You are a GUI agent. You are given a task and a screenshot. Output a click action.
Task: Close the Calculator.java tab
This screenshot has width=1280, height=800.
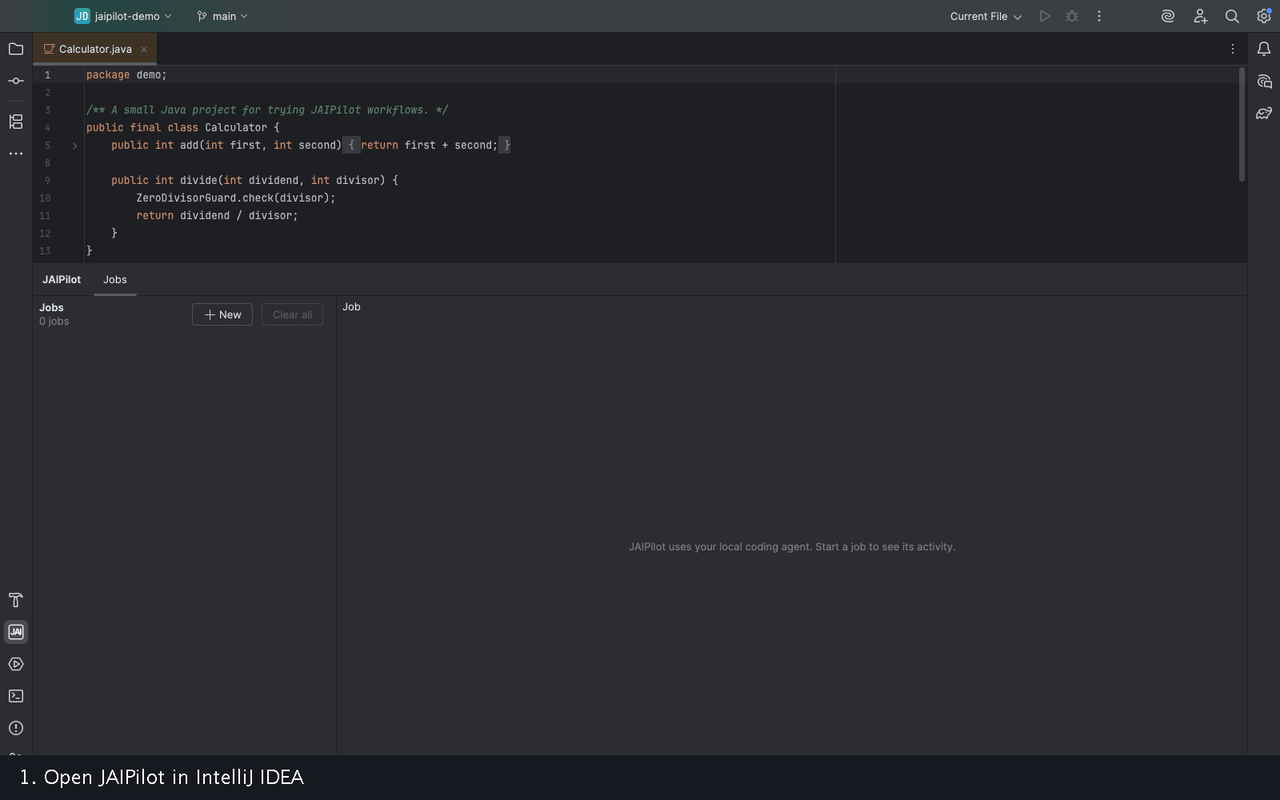click(144, 49)
